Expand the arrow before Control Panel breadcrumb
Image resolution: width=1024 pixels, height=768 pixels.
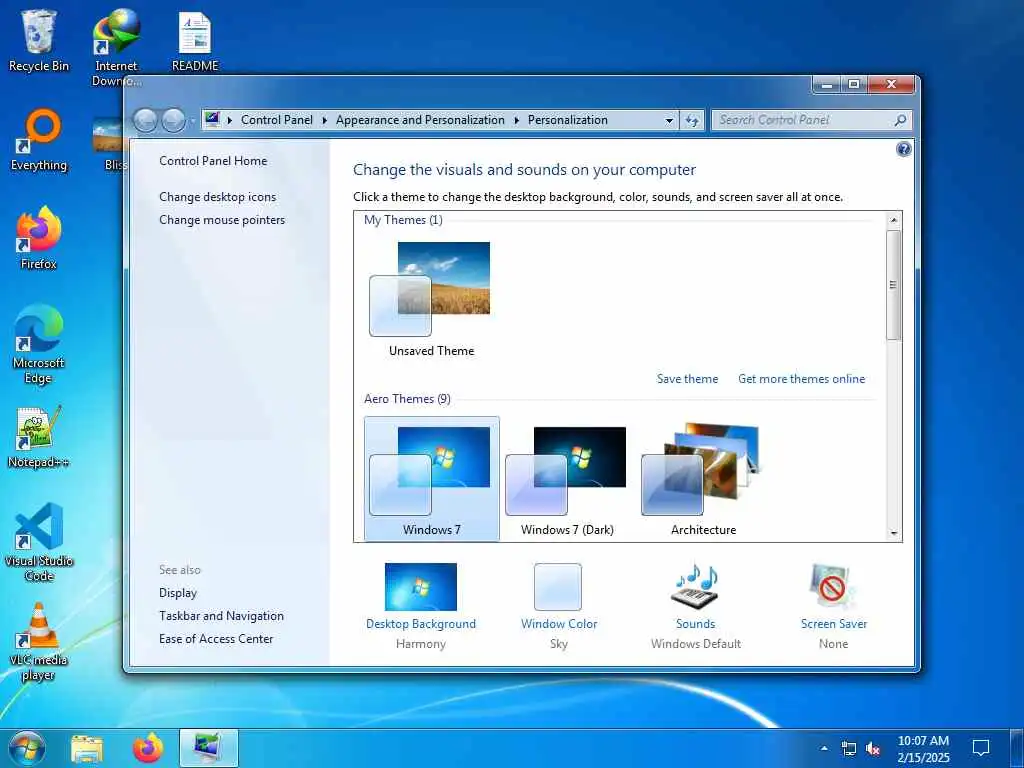(230, 120)
